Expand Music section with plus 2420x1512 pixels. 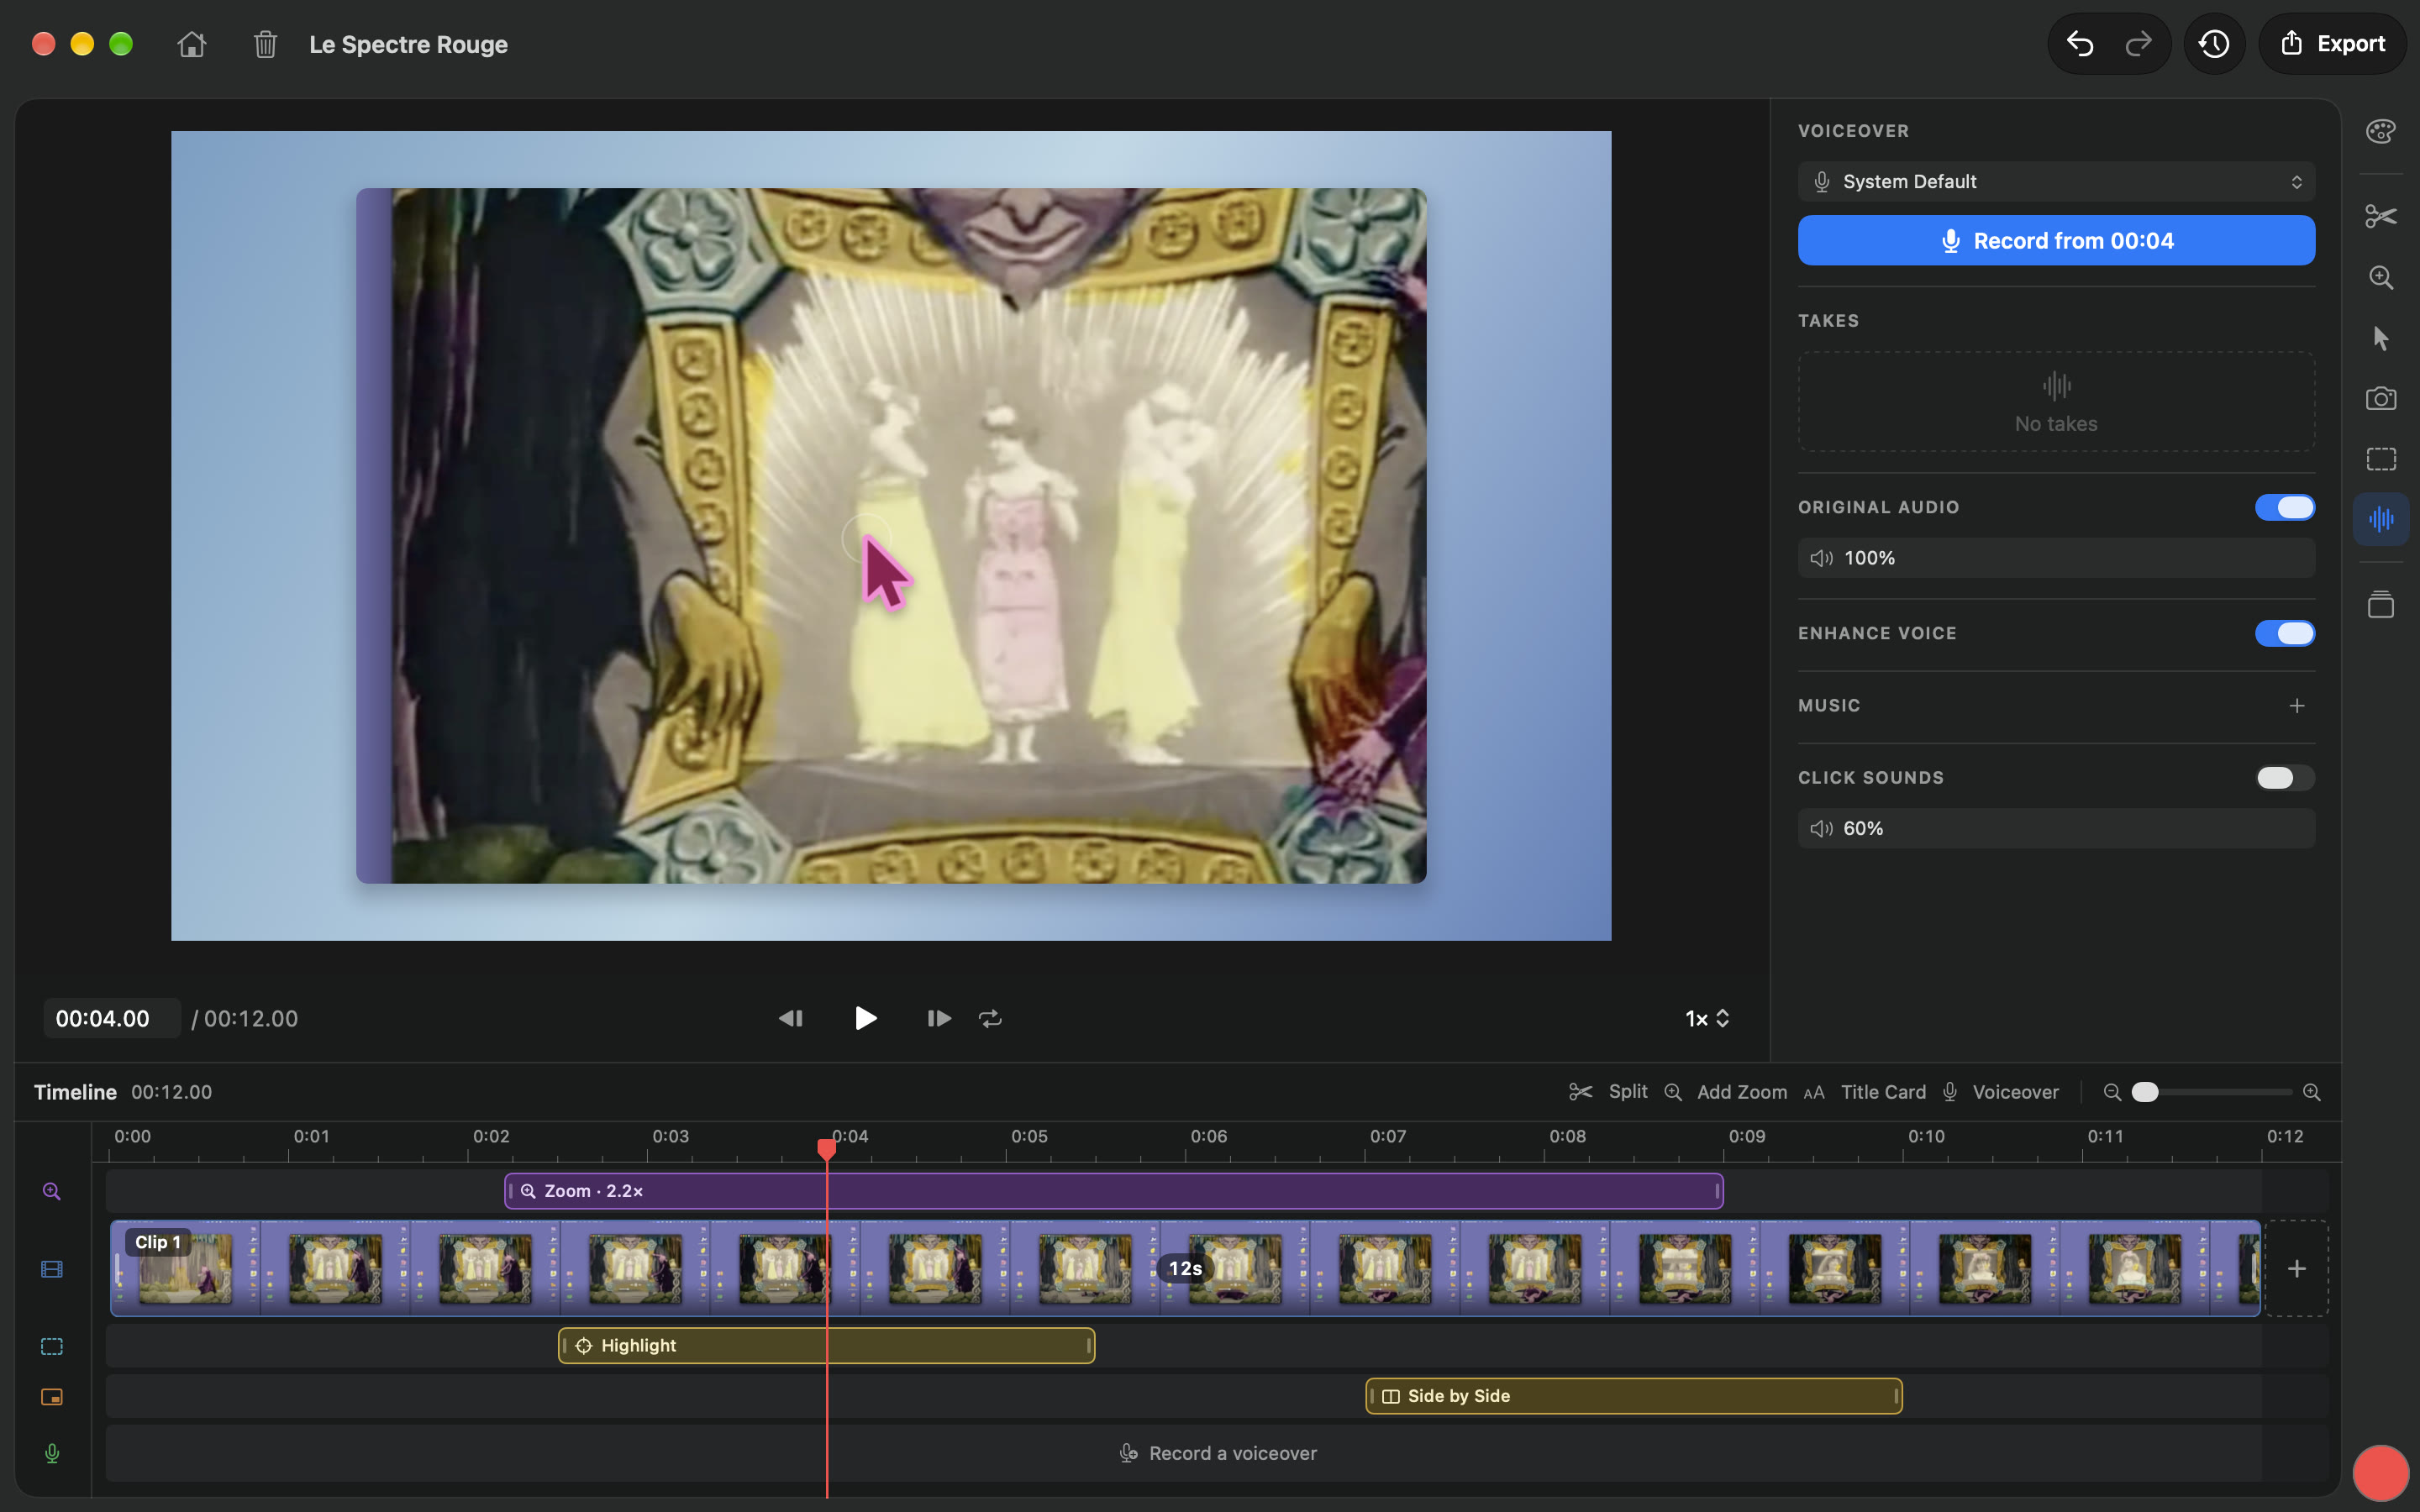tap(2297, 705)
